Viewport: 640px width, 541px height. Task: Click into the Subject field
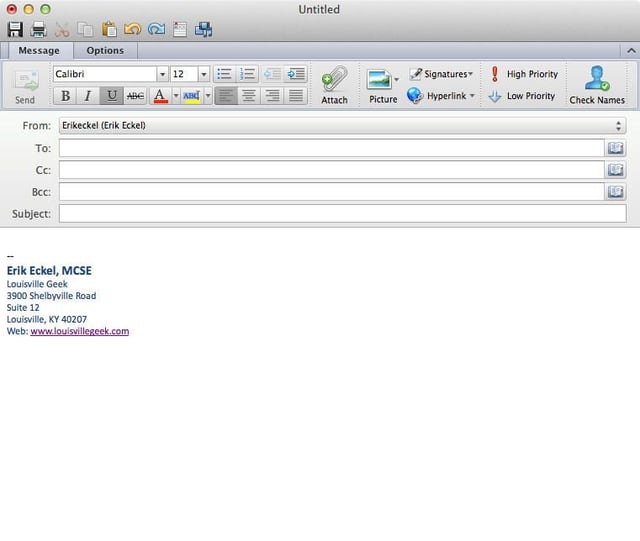[x=342, y=214]
